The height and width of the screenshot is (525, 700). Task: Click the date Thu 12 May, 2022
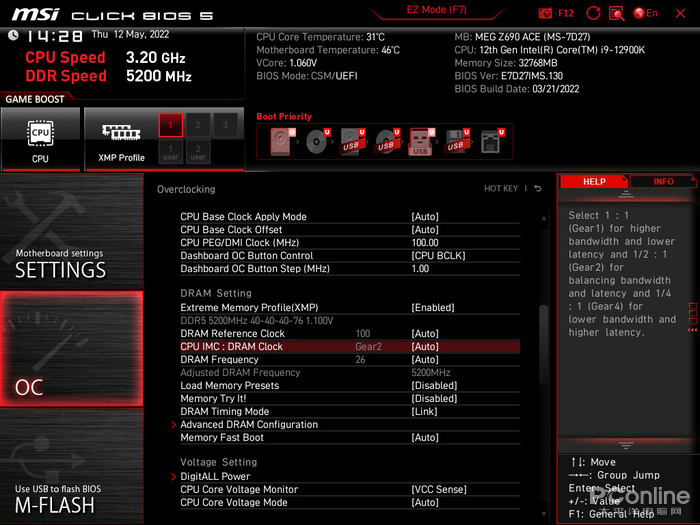pos(130,34)
